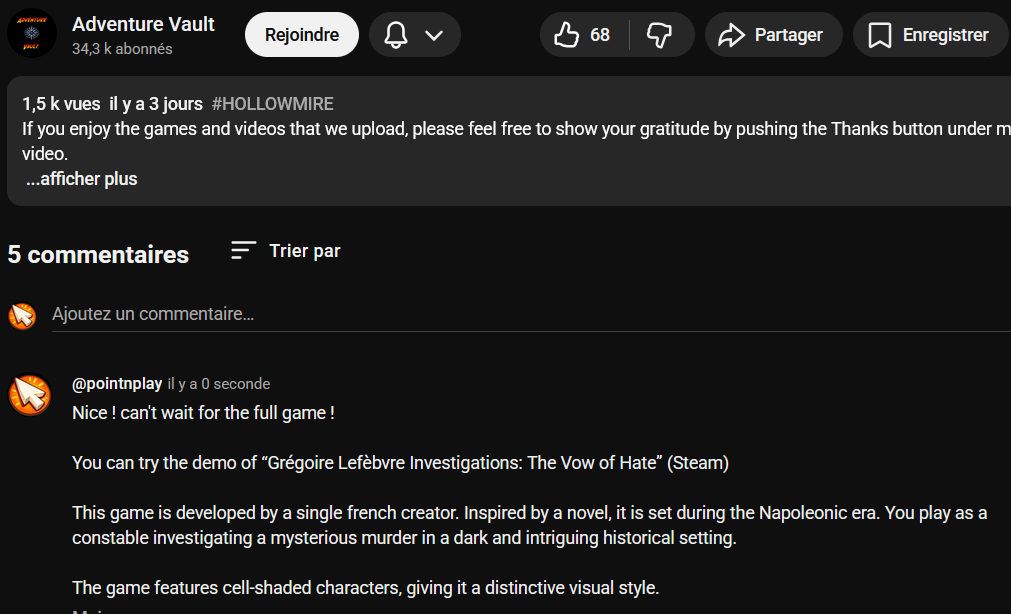Image resolution: width=1011 pixels, height=614 pixels.
Task: Click the notification bell icon
Action: click(397, 35)
